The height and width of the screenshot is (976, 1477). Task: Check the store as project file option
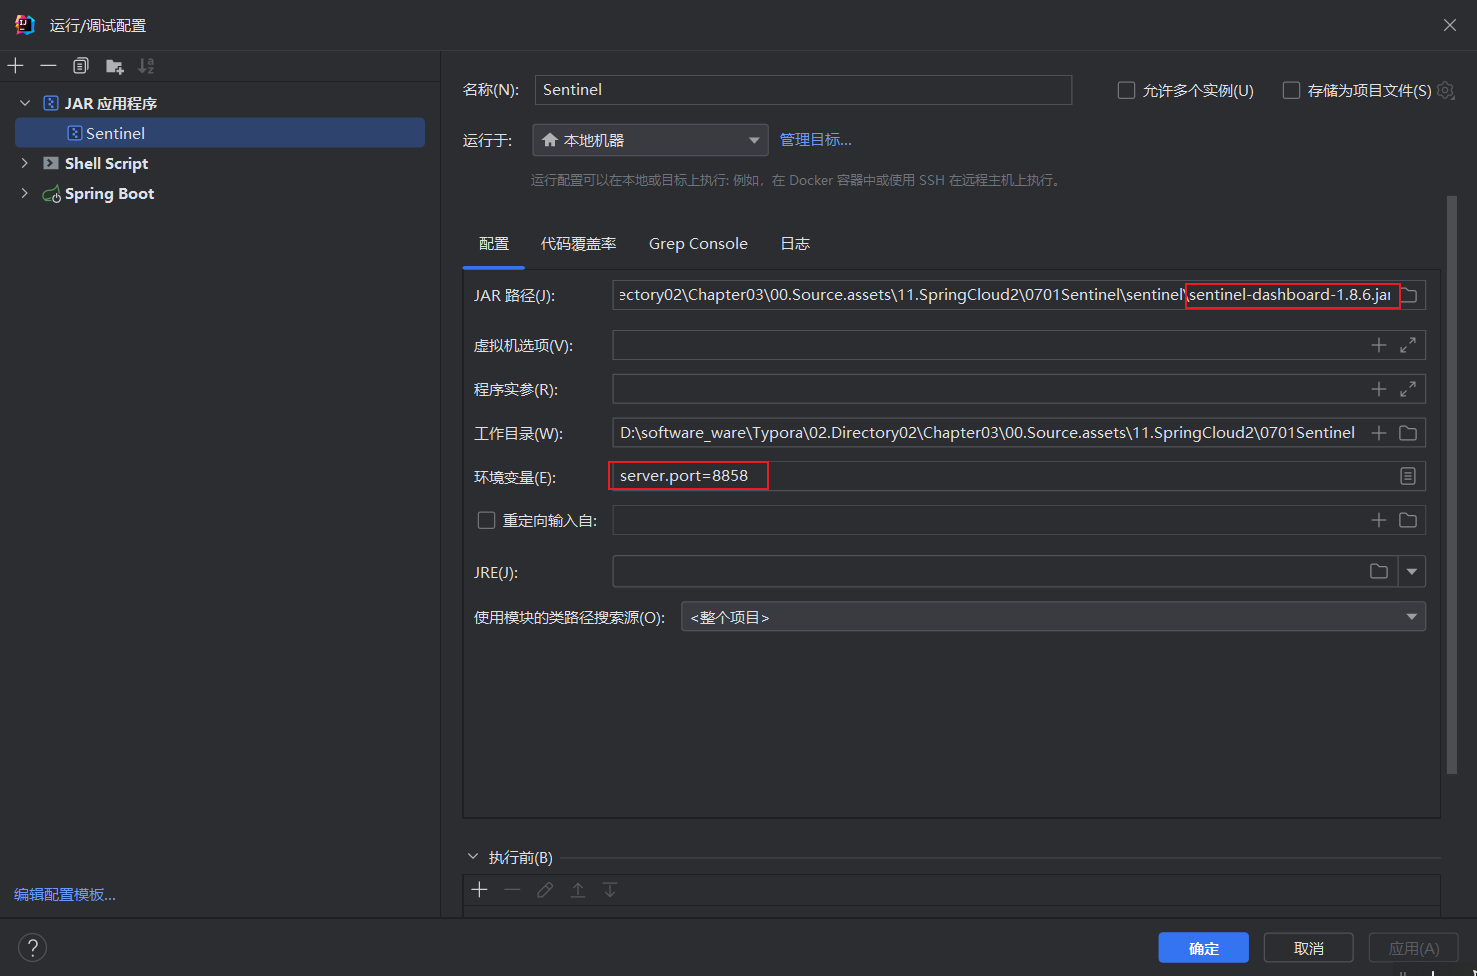click(x=1292, y=91)
